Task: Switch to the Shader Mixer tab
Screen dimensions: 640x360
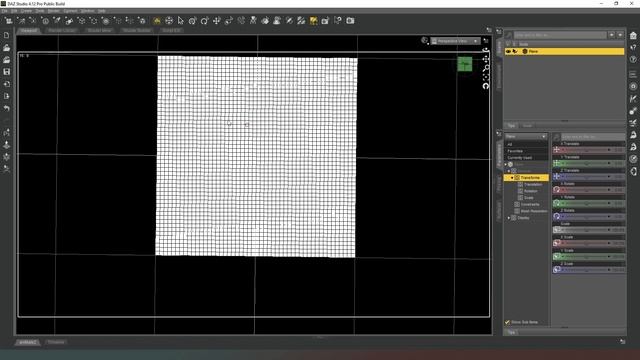Action: 100,31
